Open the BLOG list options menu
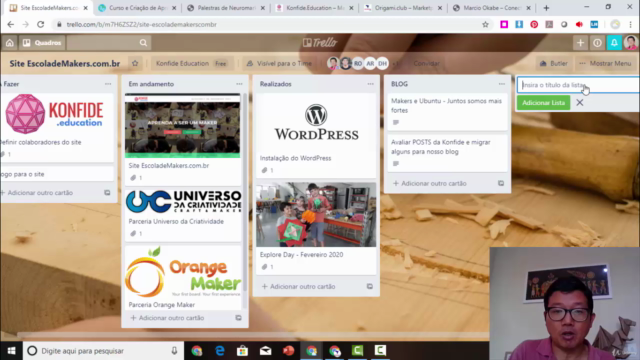Viewport: 640px width, 360px height. 502,84
